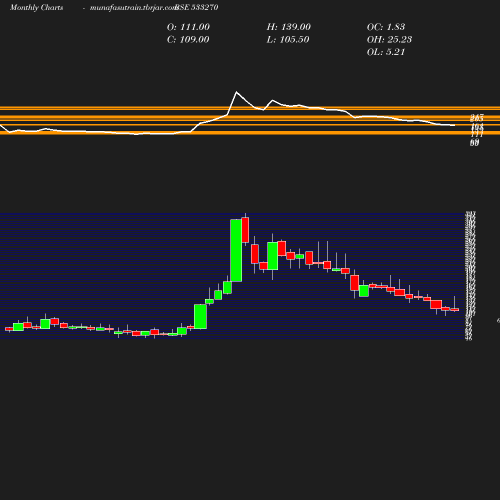Click the last candlestick on the right
This screenshot has height=500, width=500.
pyautogui.click(x=455, y=310)
